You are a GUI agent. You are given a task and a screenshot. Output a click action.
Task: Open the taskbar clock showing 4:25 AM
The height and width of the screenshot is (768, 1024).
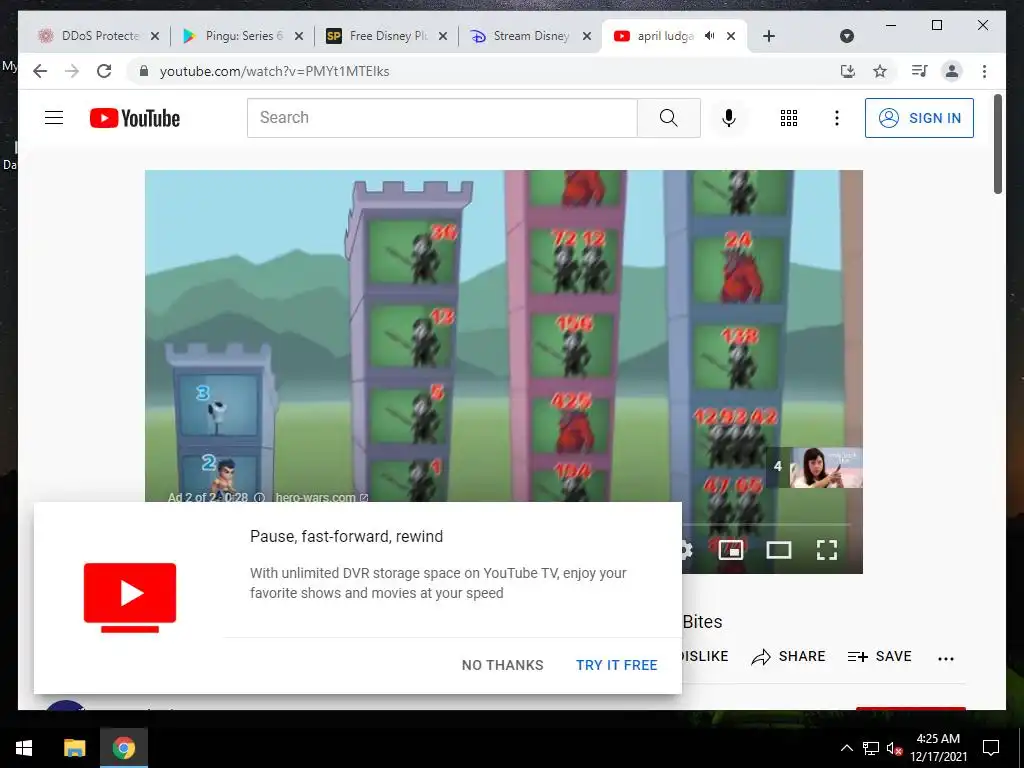point(938,748)
